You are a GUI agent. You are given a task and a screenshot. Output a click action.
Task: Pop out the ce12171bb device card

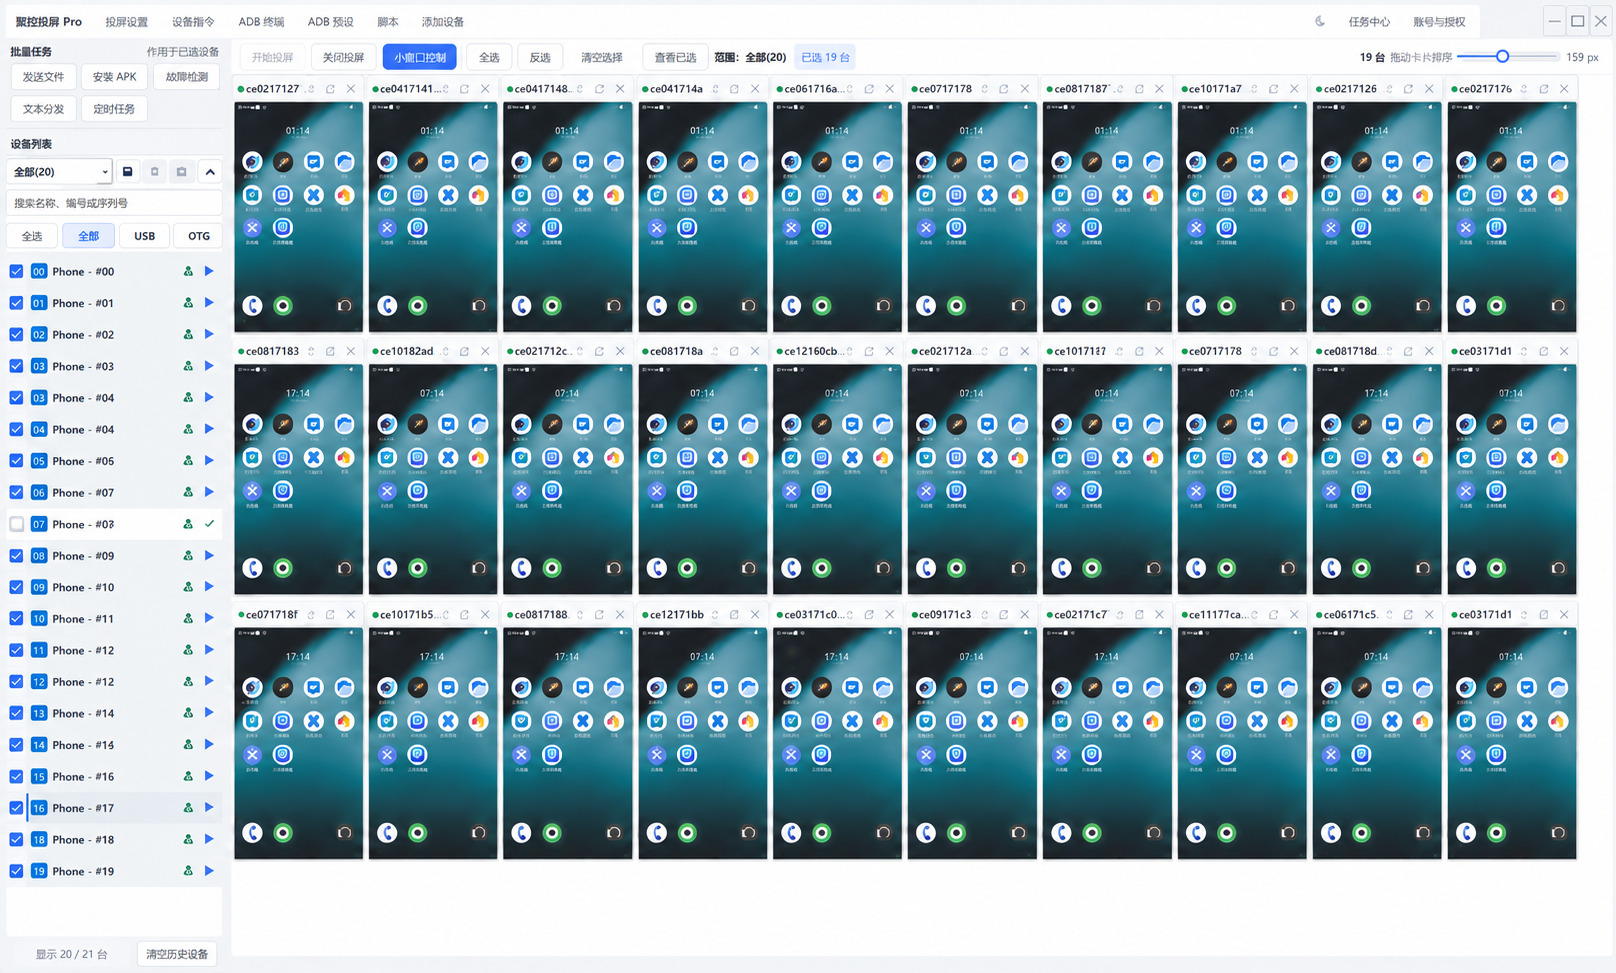(x=734, y=615)
